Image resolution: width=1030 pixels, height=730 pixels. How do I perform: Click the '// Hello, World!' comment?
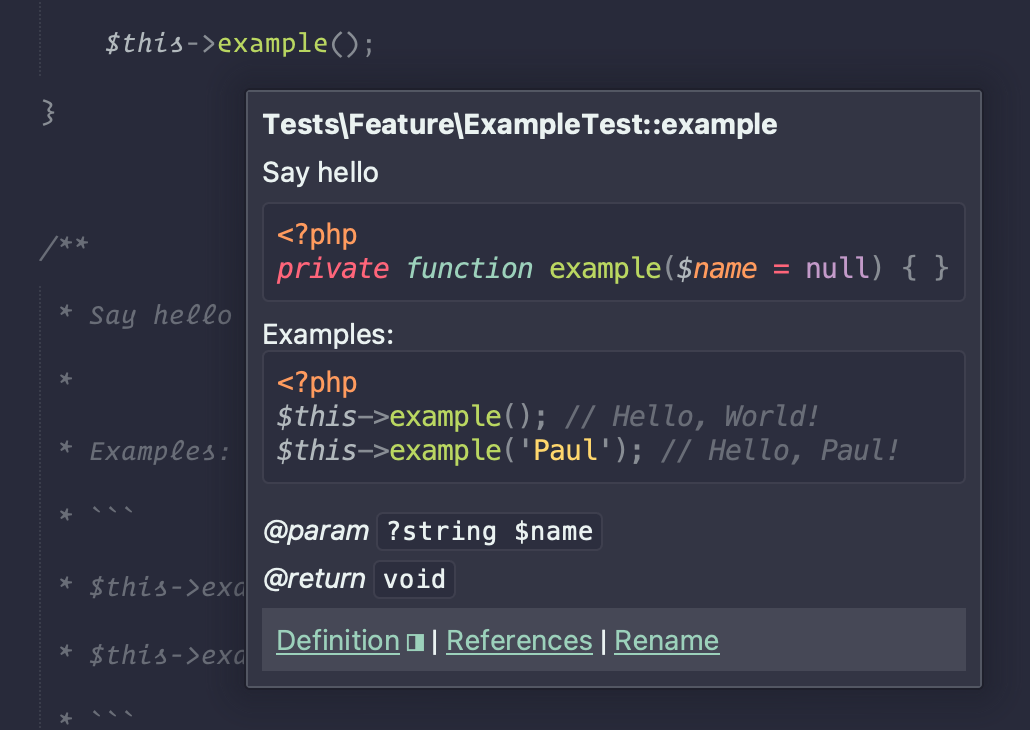click(691, 417)
